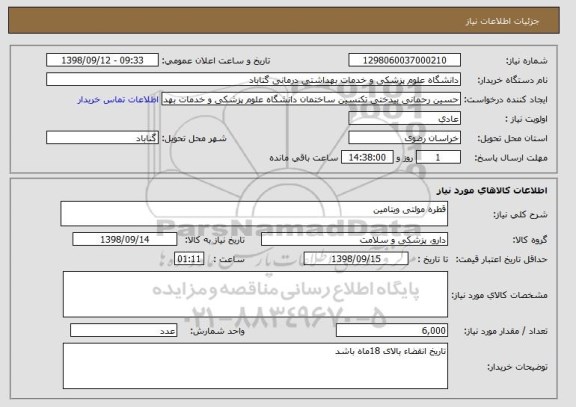Click the empty مشخصات کالای مورد نیاز text area

(x=255, y=294)
